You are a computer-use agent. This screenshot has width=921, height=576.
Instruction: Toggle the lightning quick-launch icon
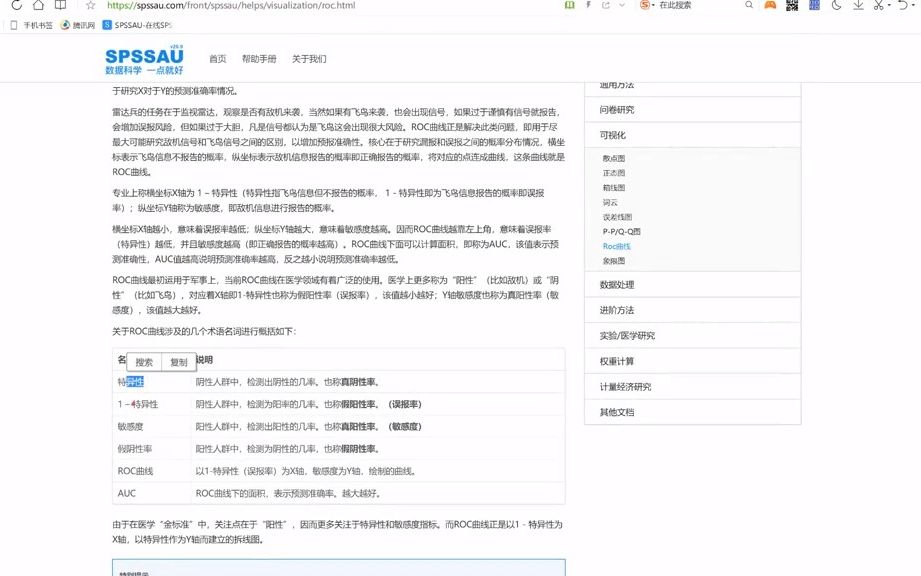(588, 7)
